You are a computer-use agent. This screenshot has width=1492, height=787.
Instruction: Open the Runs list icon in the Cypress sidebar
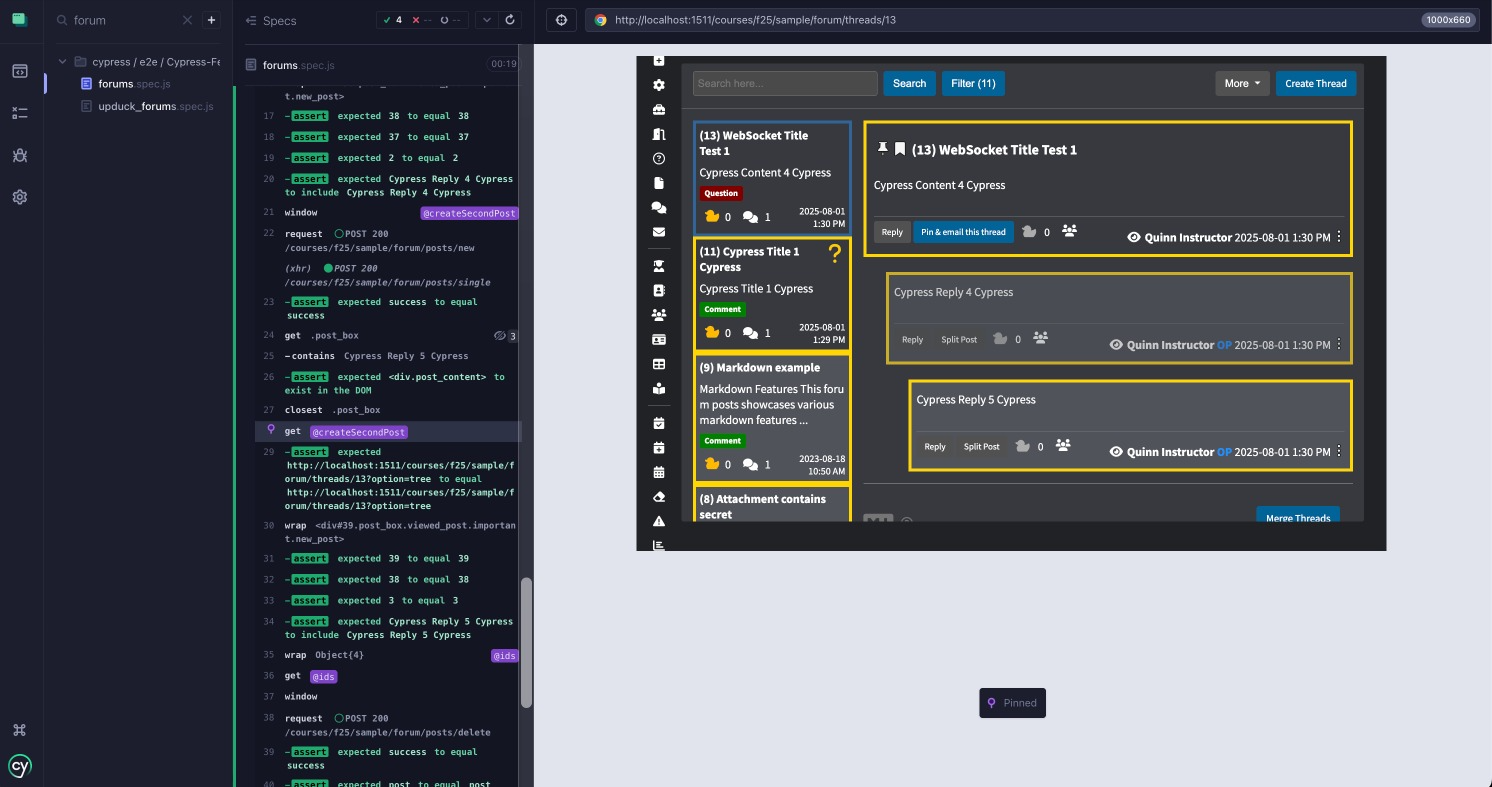19,113
